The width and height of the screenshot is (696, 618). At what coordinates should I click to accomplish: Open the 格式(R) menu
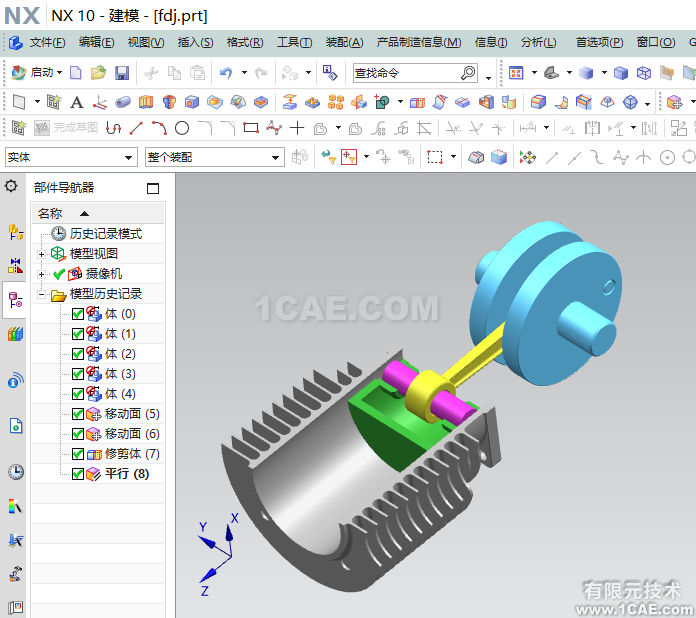tap(245, 43)
